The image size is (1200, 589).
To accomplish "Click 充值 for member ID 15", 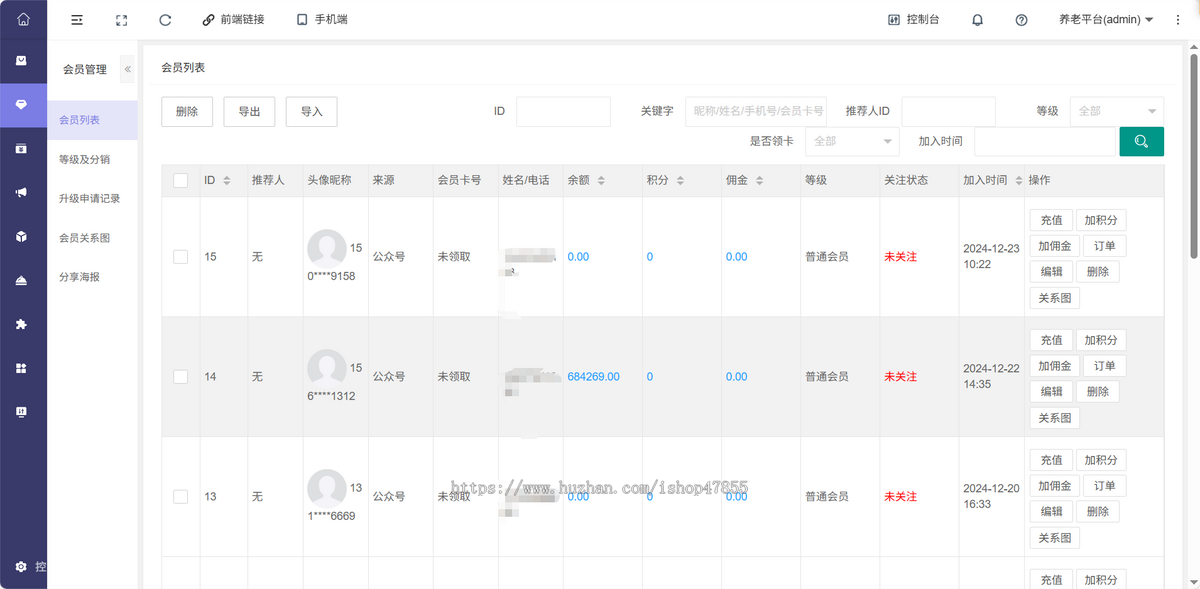I will (1051, 220).
